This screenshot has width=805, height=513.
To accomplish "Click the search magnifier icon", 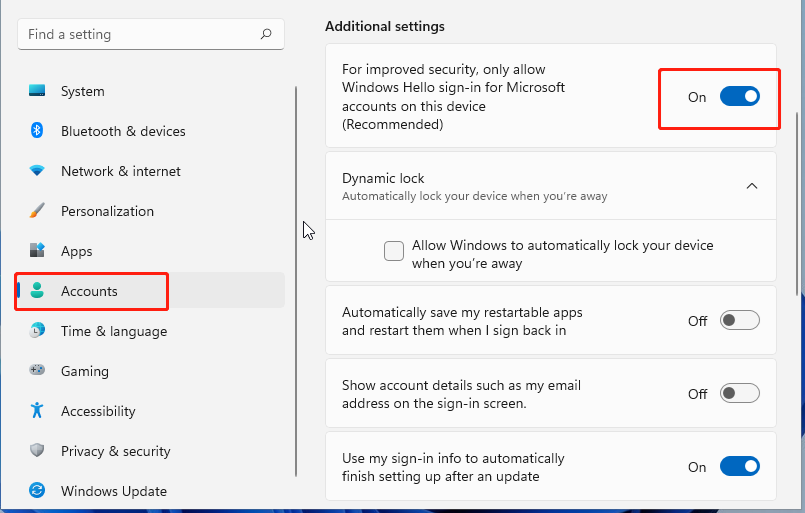I will 266,34.
